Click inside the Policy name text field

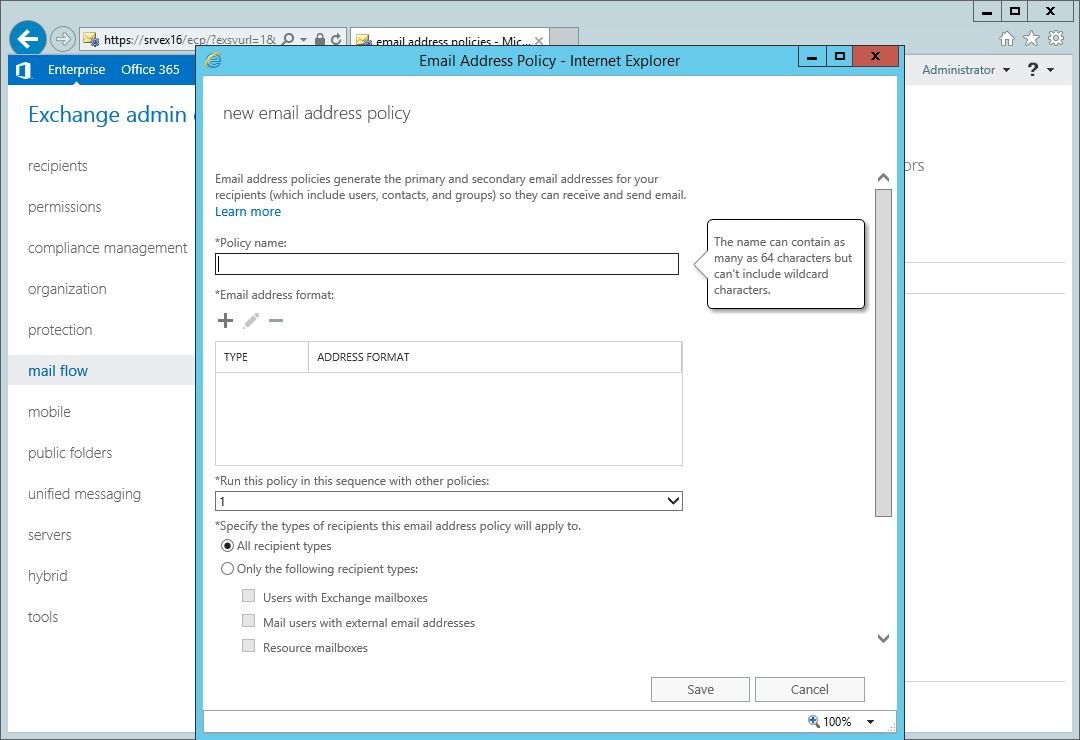(x=447, y=264)
